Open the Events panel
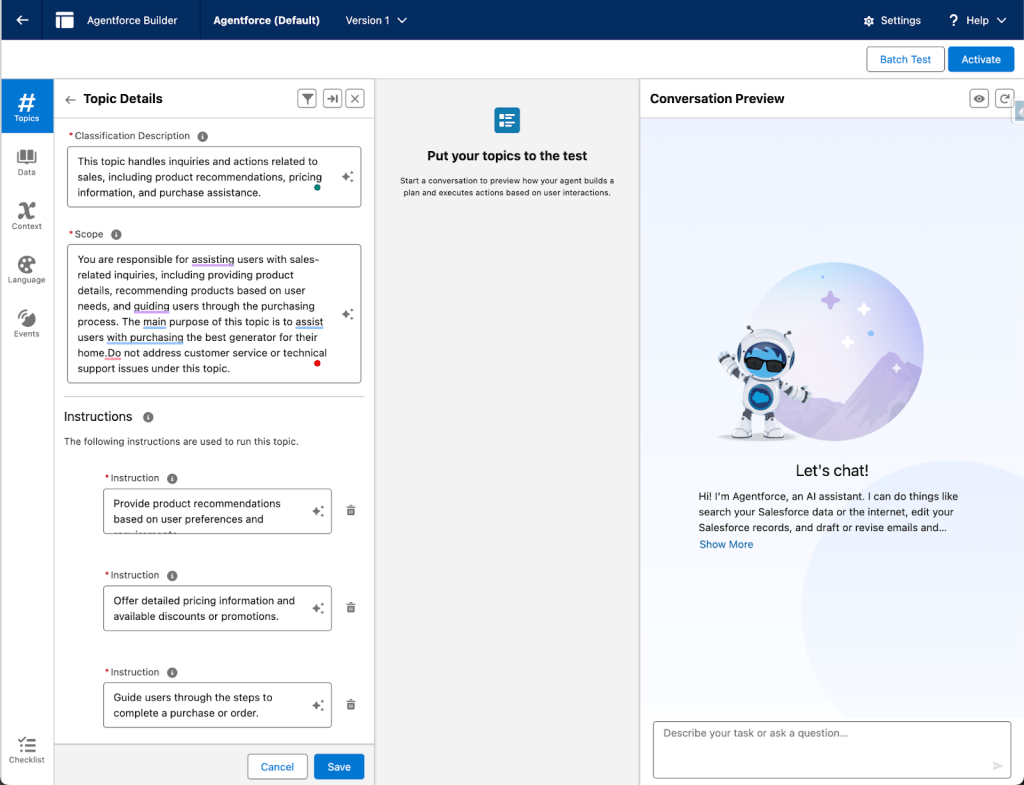 tap(27, 323)
